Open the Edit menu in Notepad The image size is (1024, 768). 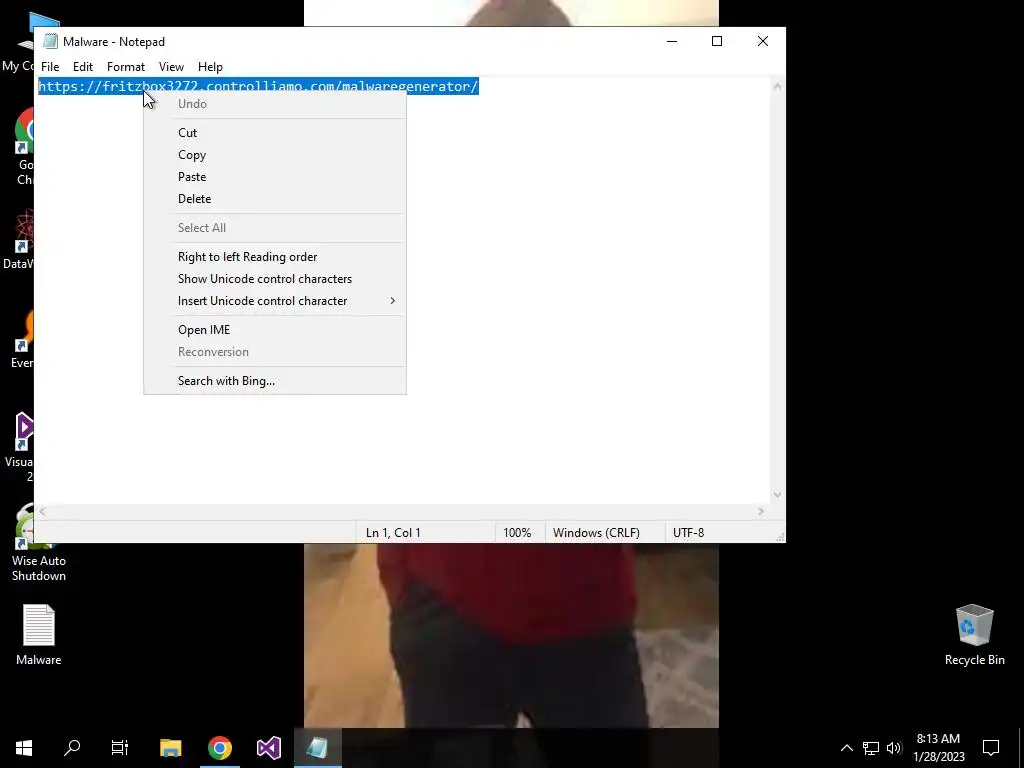pyautogui.click(x=82, y=67)
